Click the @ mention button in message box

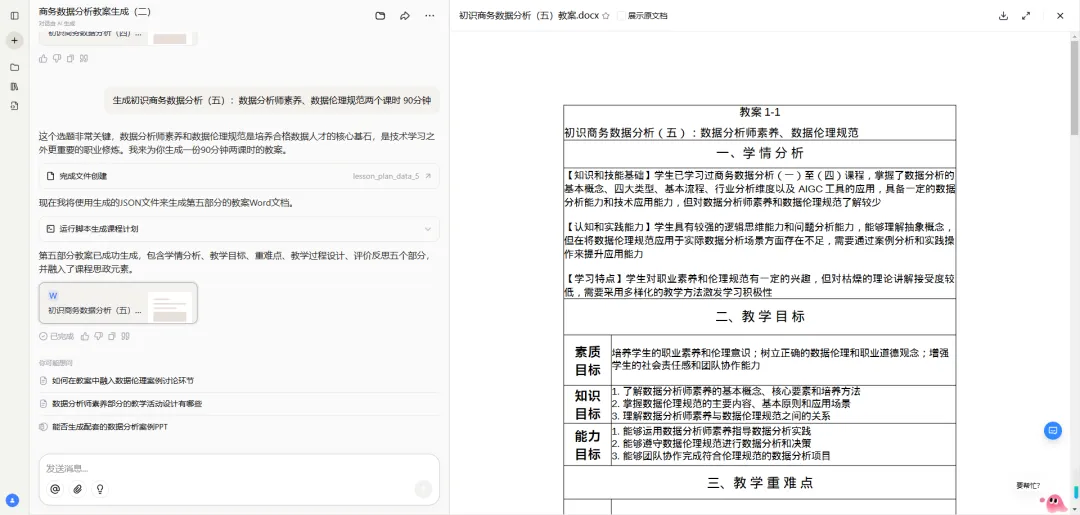[55, 490]
